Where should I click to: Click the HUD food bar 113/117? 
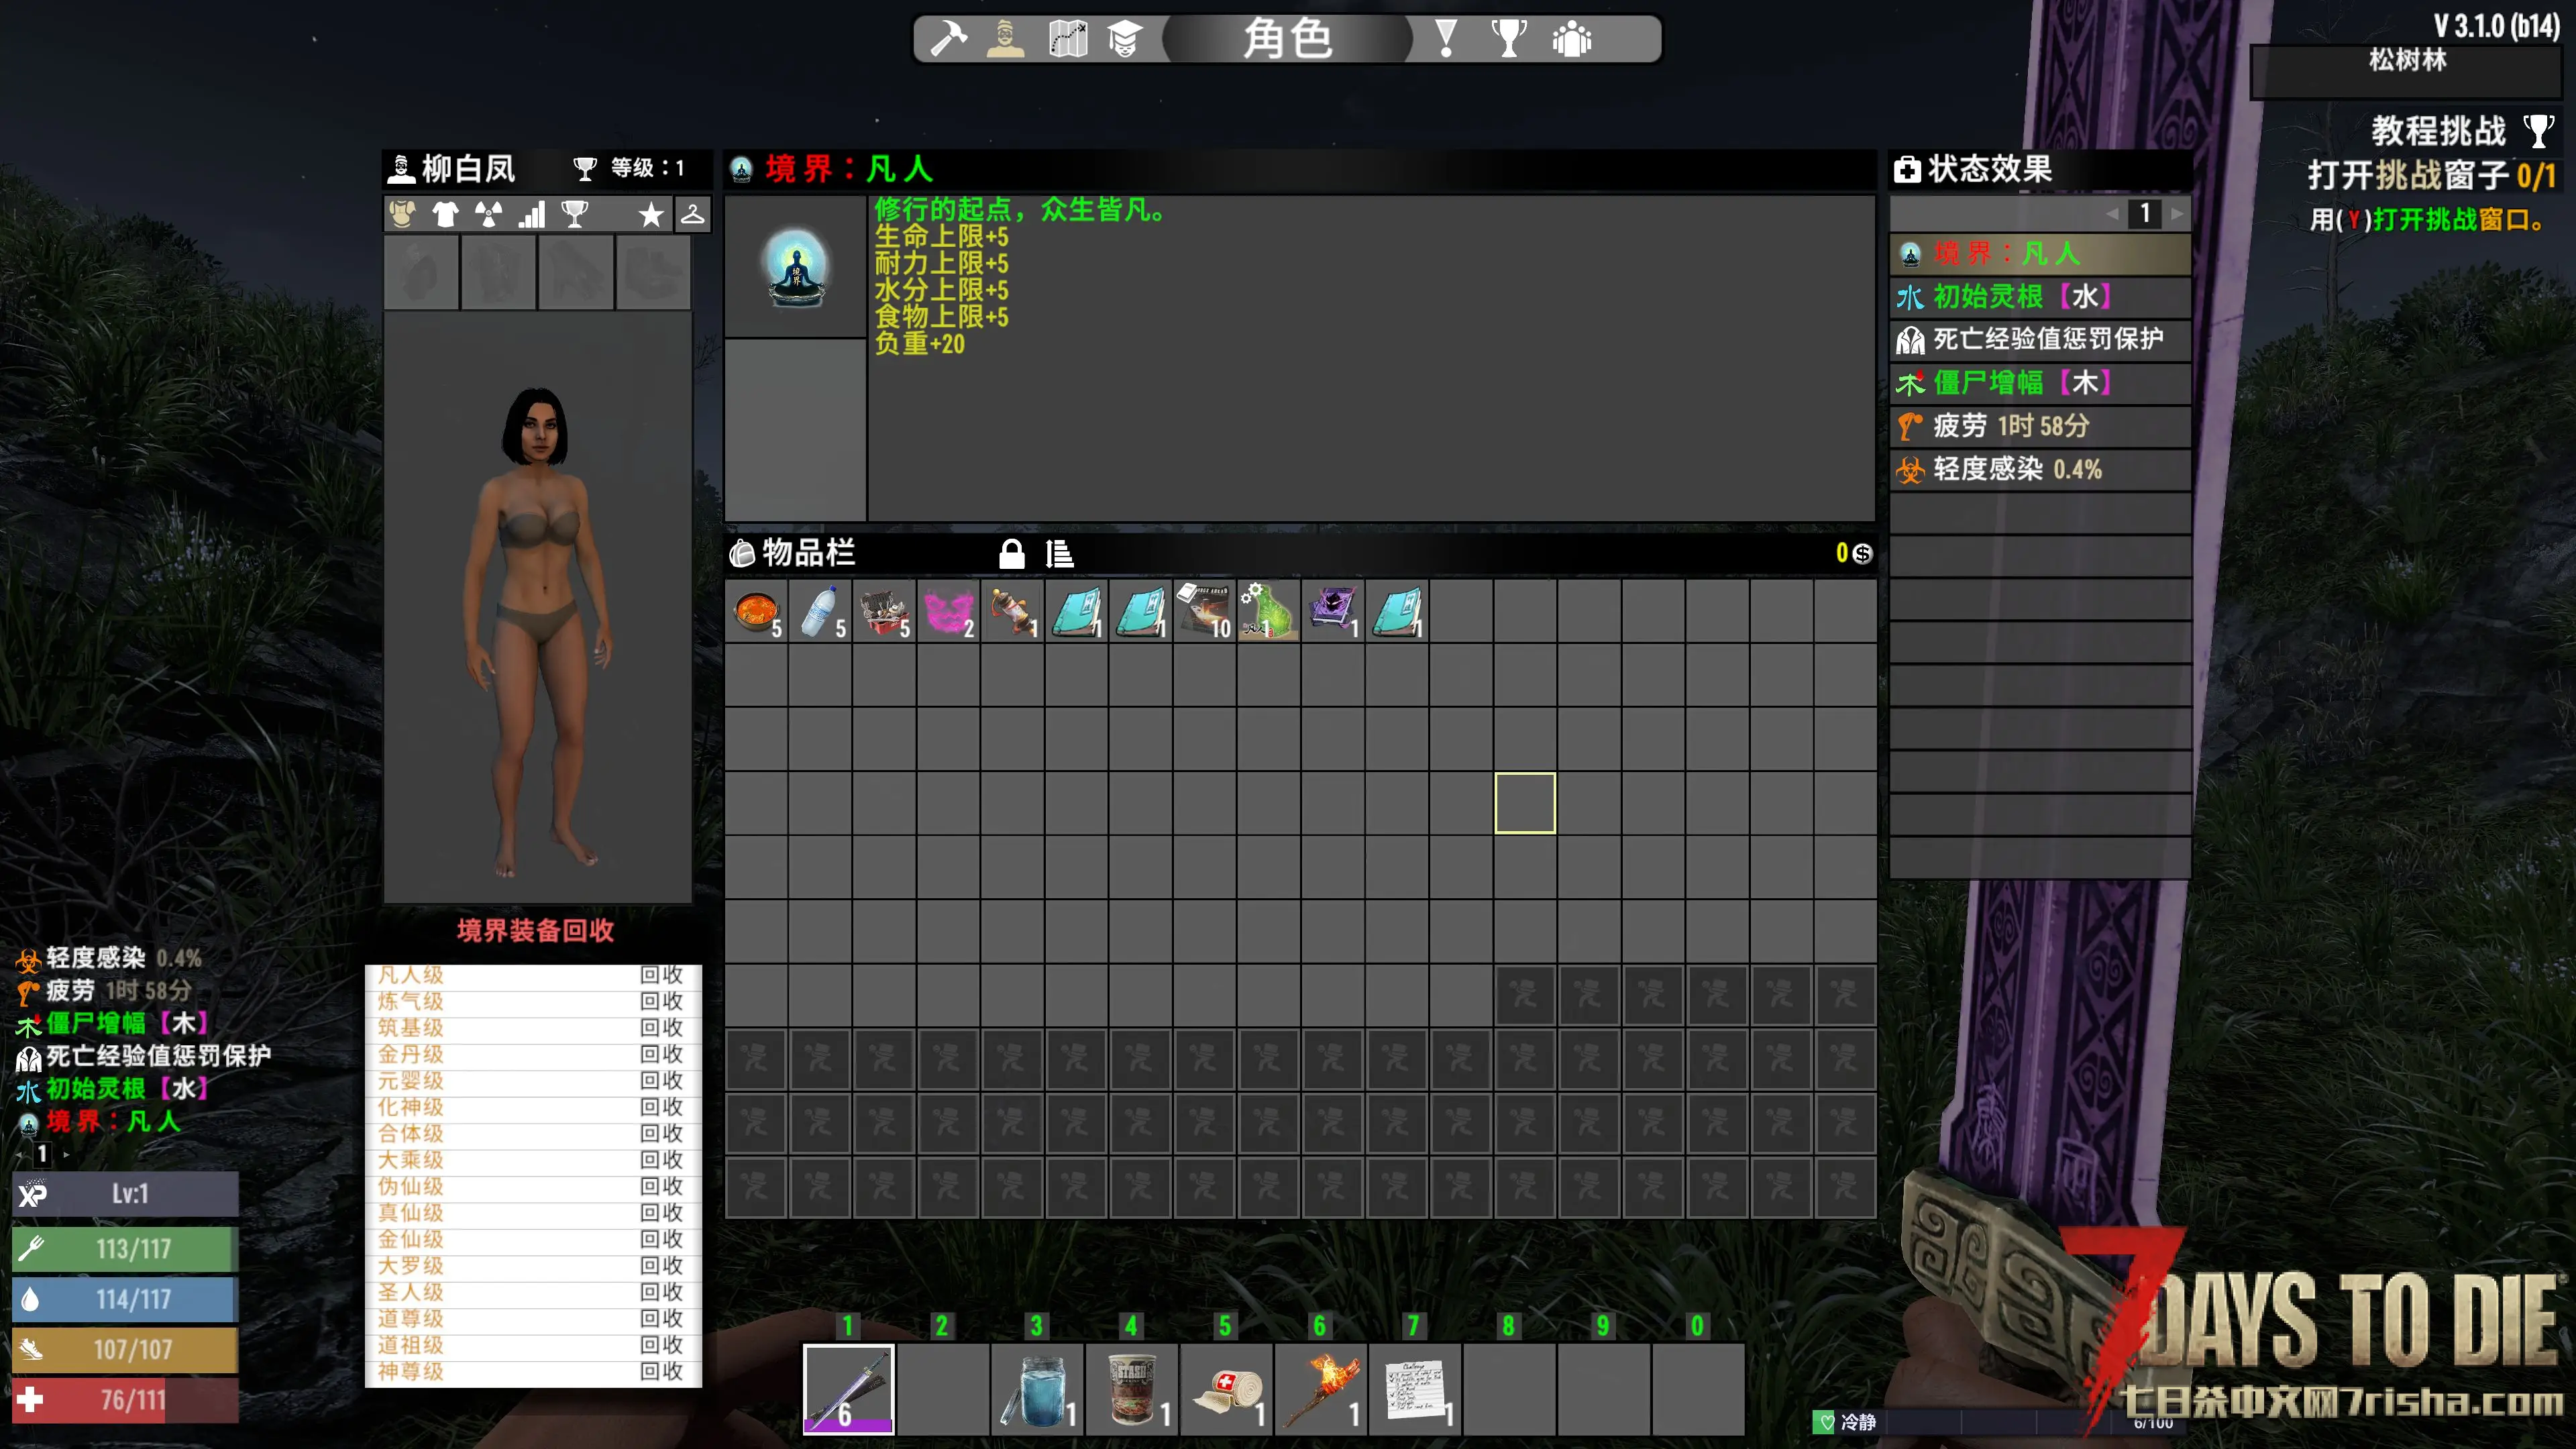tap(125, 1249)
